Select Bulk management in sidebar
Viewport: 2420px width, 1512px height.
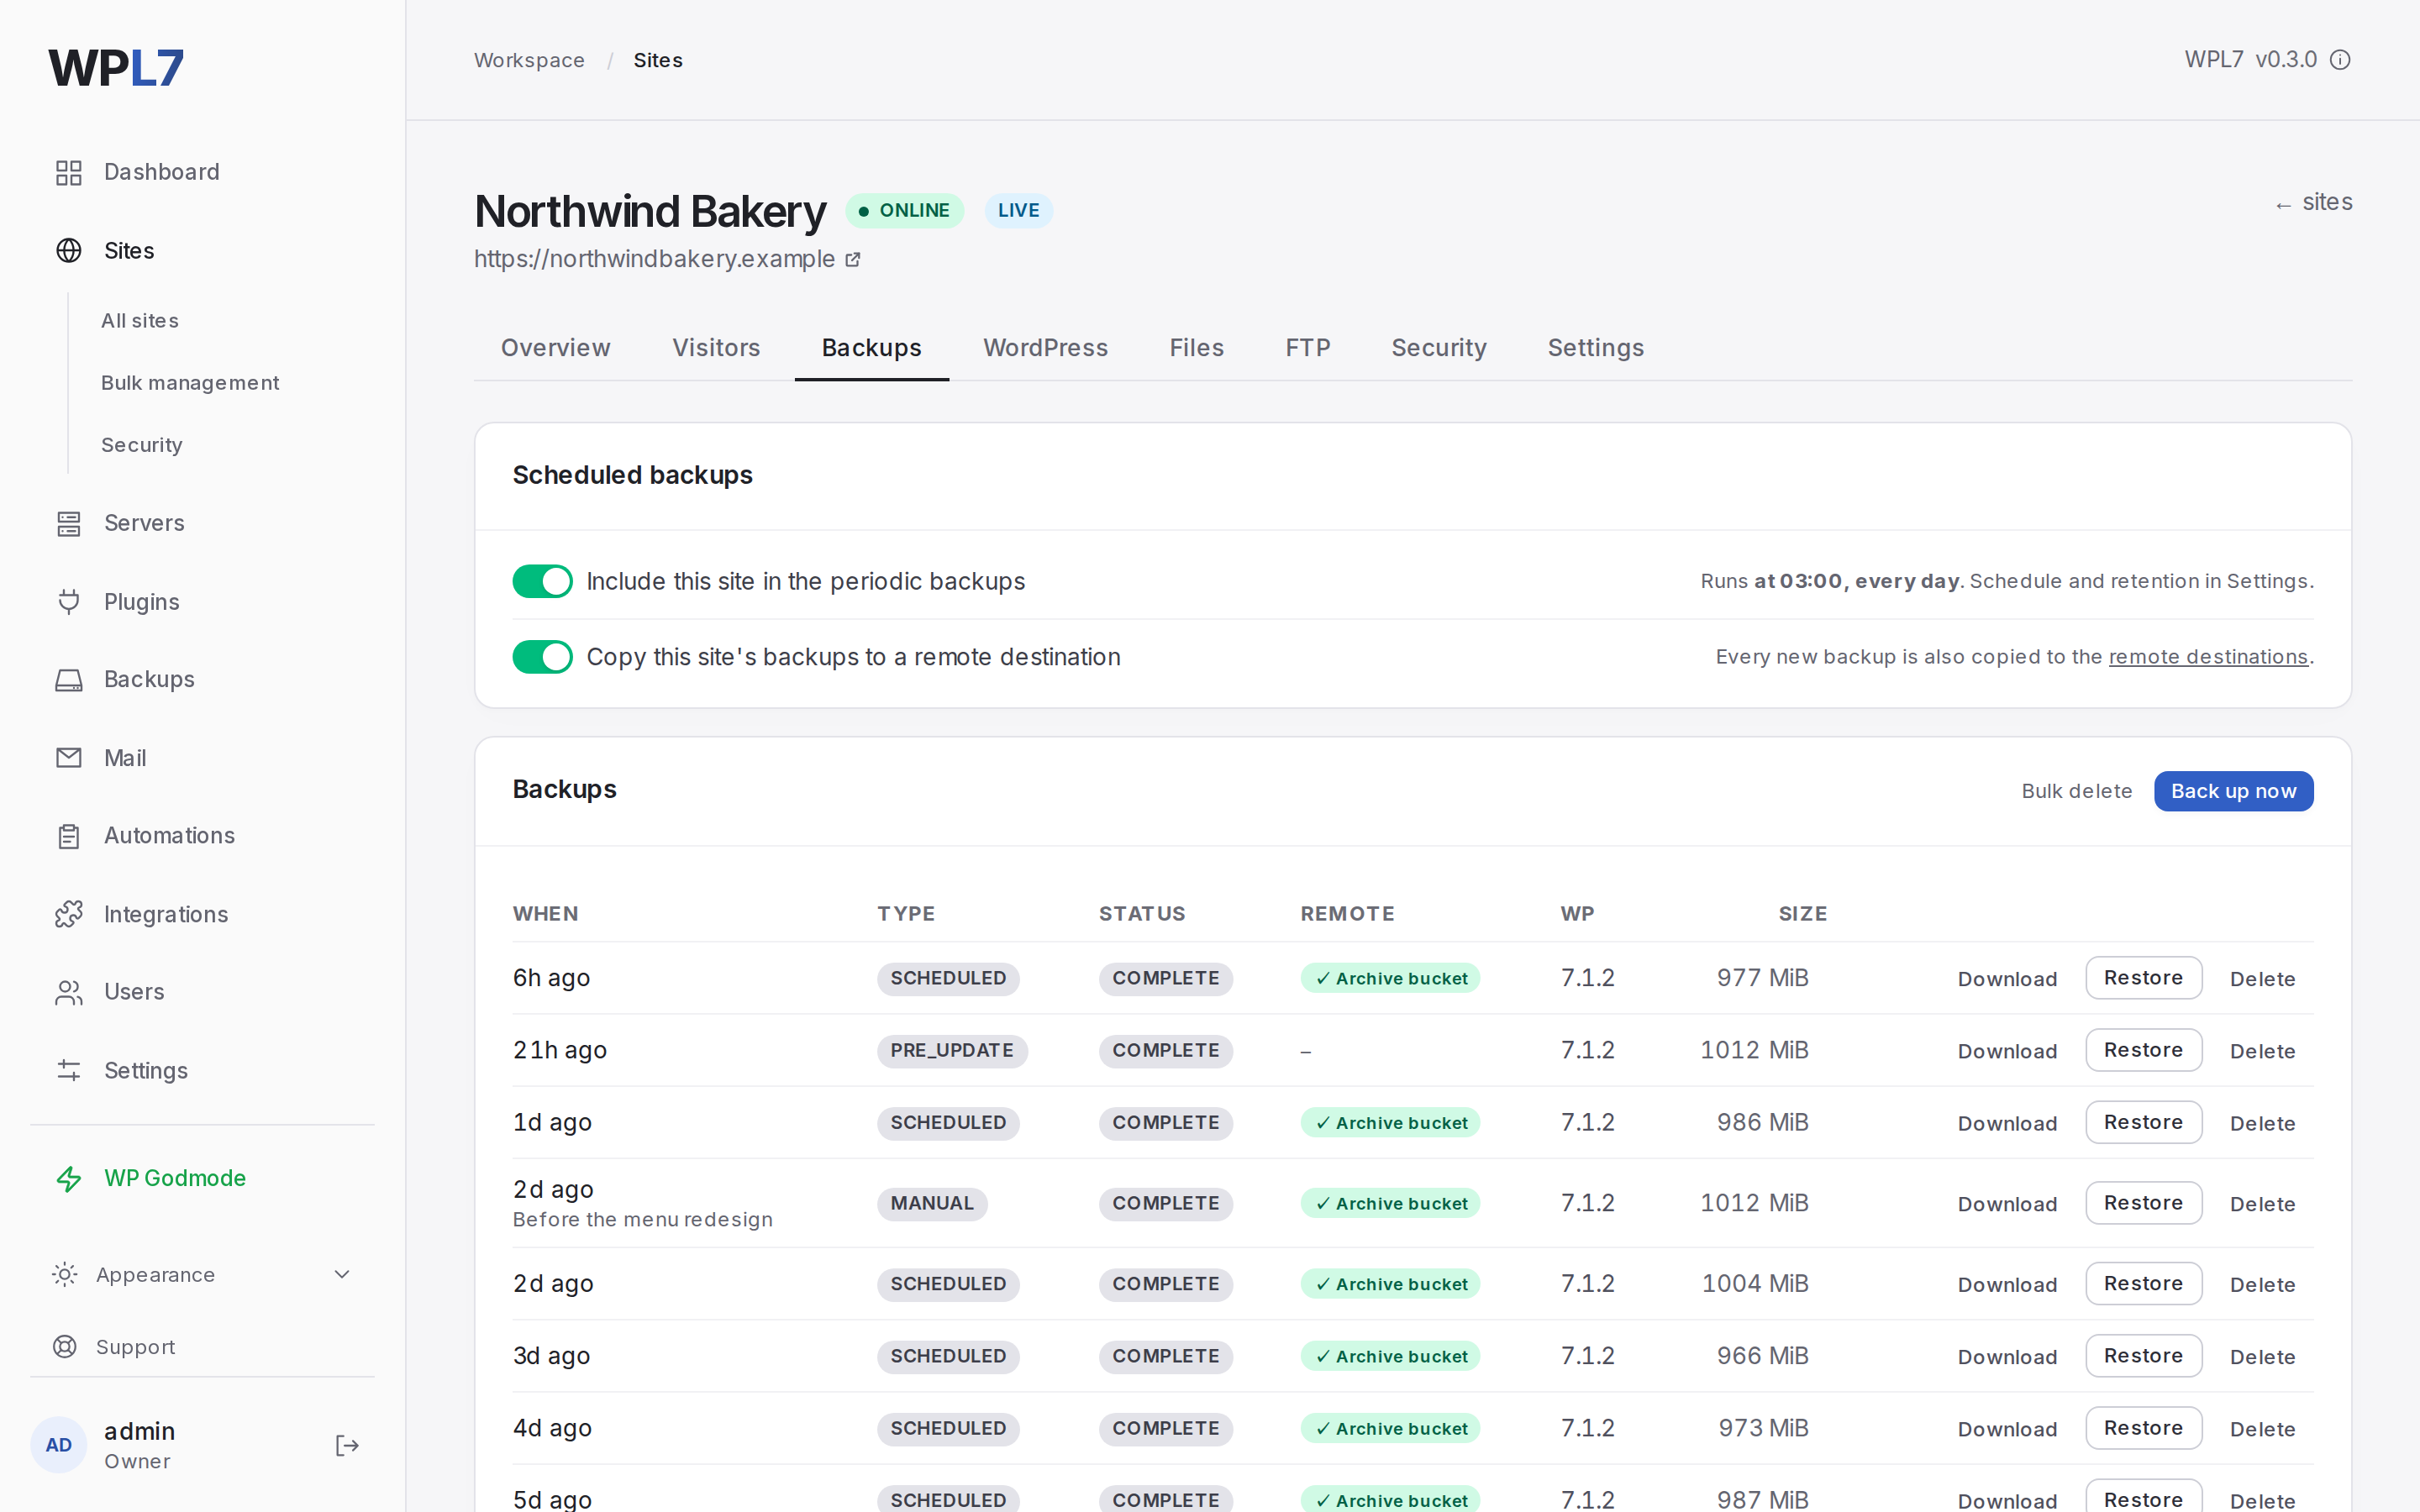pyautogui.click(x=190, y=383)
